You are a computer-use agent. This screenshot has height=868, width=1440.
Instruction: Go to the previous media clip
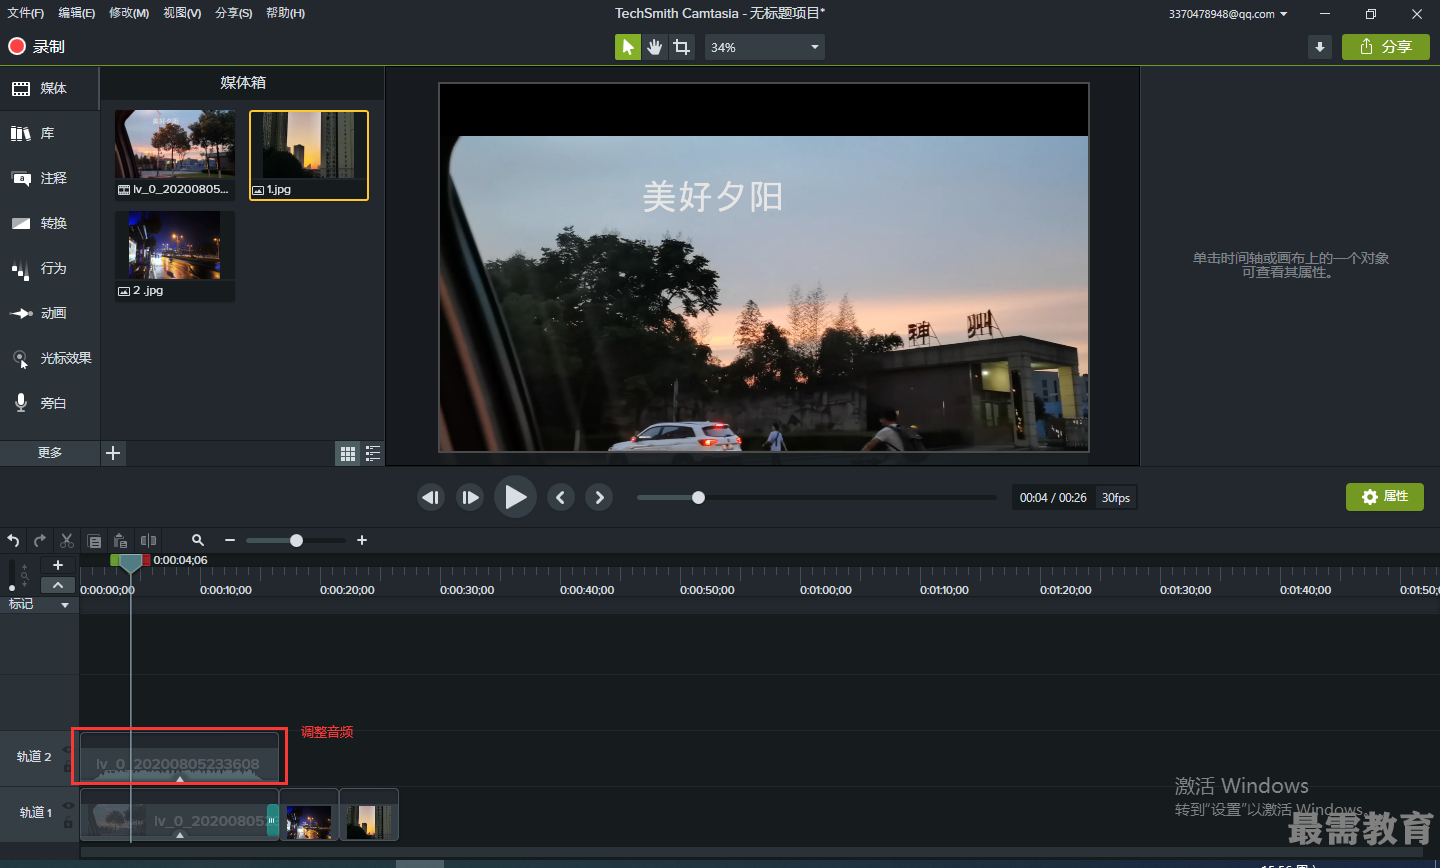(561, 497)
